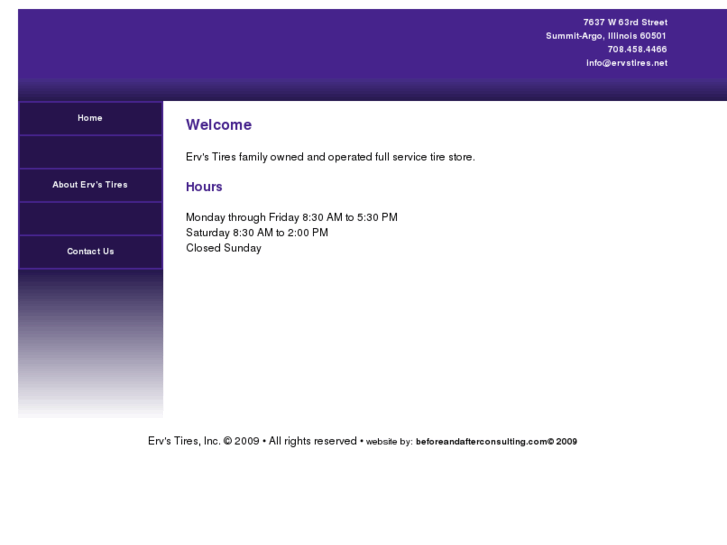727x545 pixels.
Task: Click the Hours heading
Action: click(204, 186)
